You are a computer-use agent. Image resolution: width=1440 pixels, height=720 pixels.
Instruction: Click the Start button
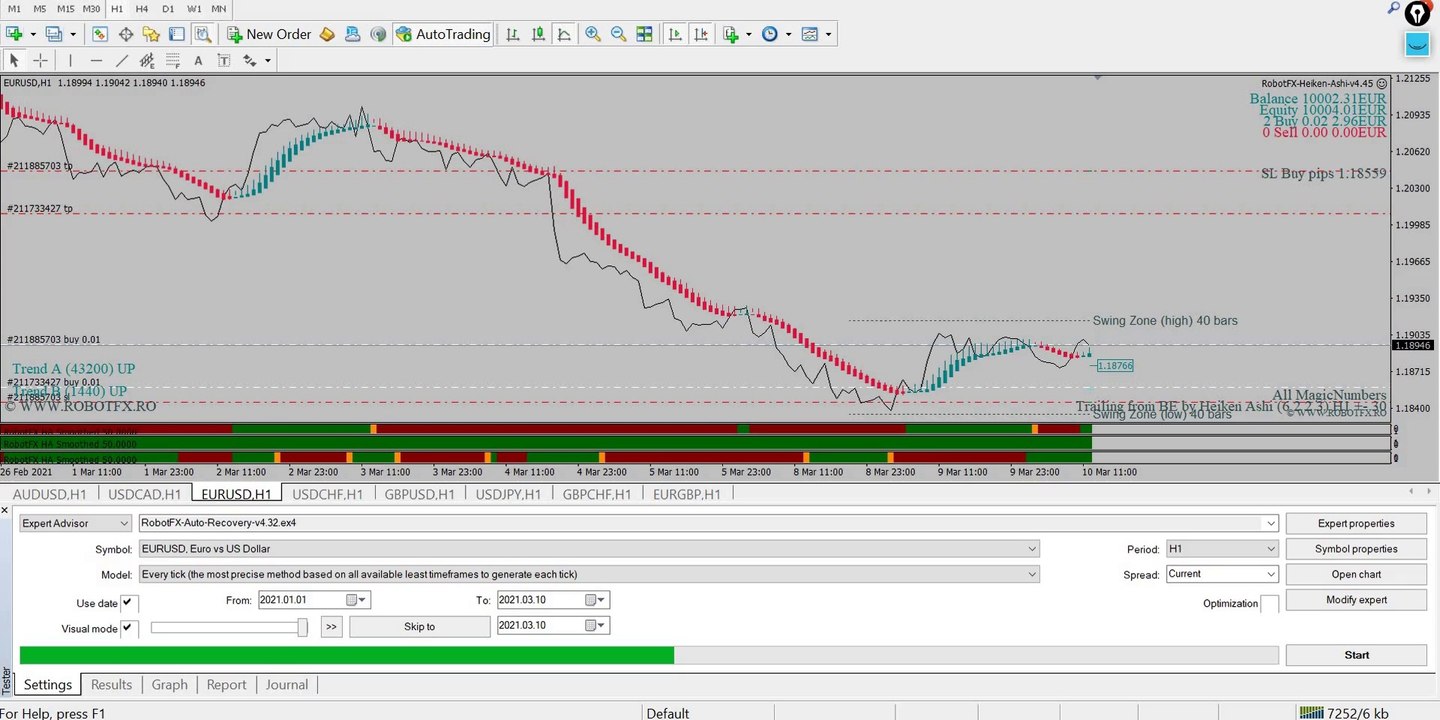point(1356,655)
